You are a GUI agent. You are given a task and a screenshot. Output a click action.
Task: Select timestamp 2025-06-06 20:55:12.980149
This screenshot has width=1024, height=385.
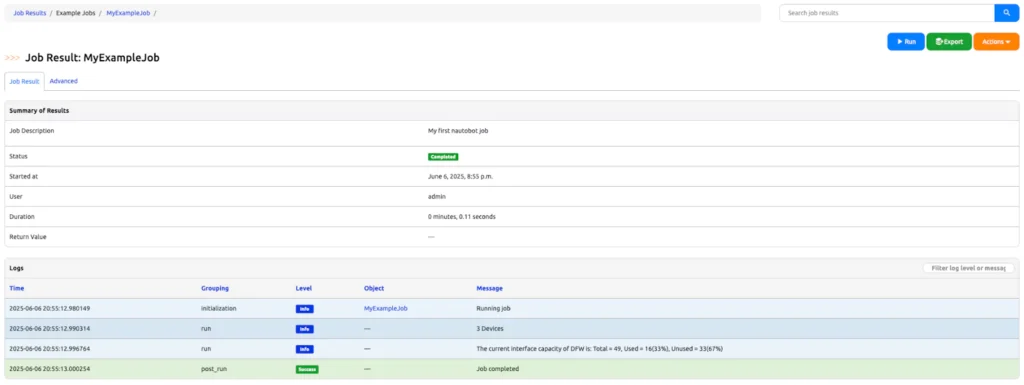click(50, 309)
